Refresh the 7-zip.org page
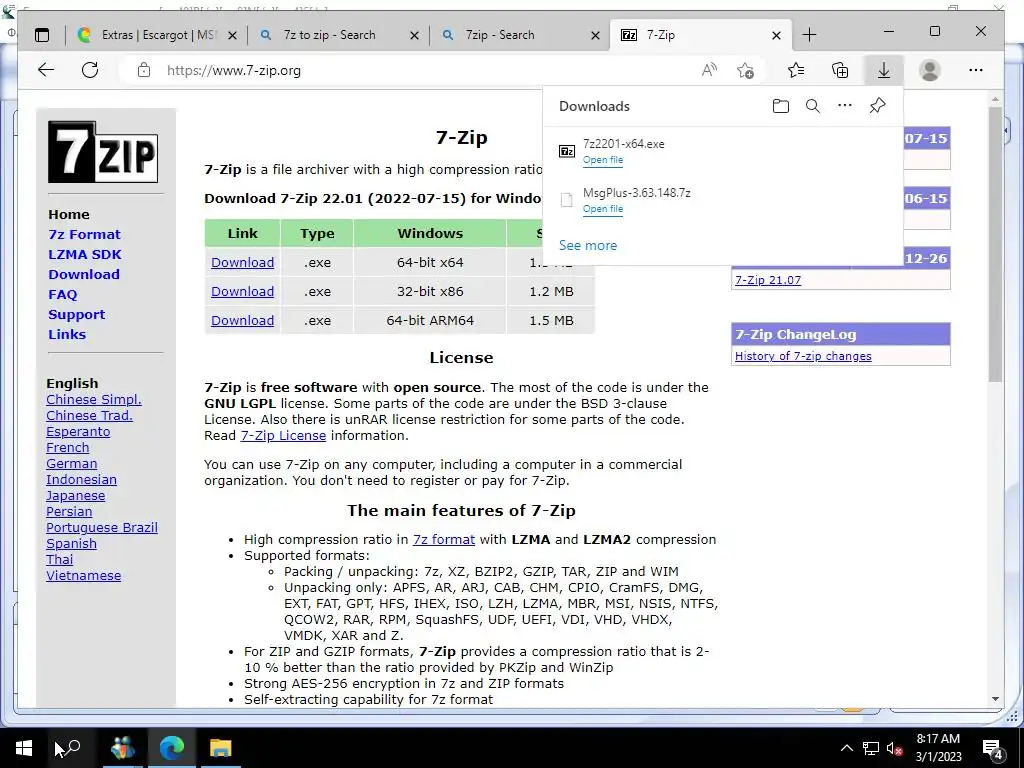The image size is (1024, 768). (x=90, y=70)
